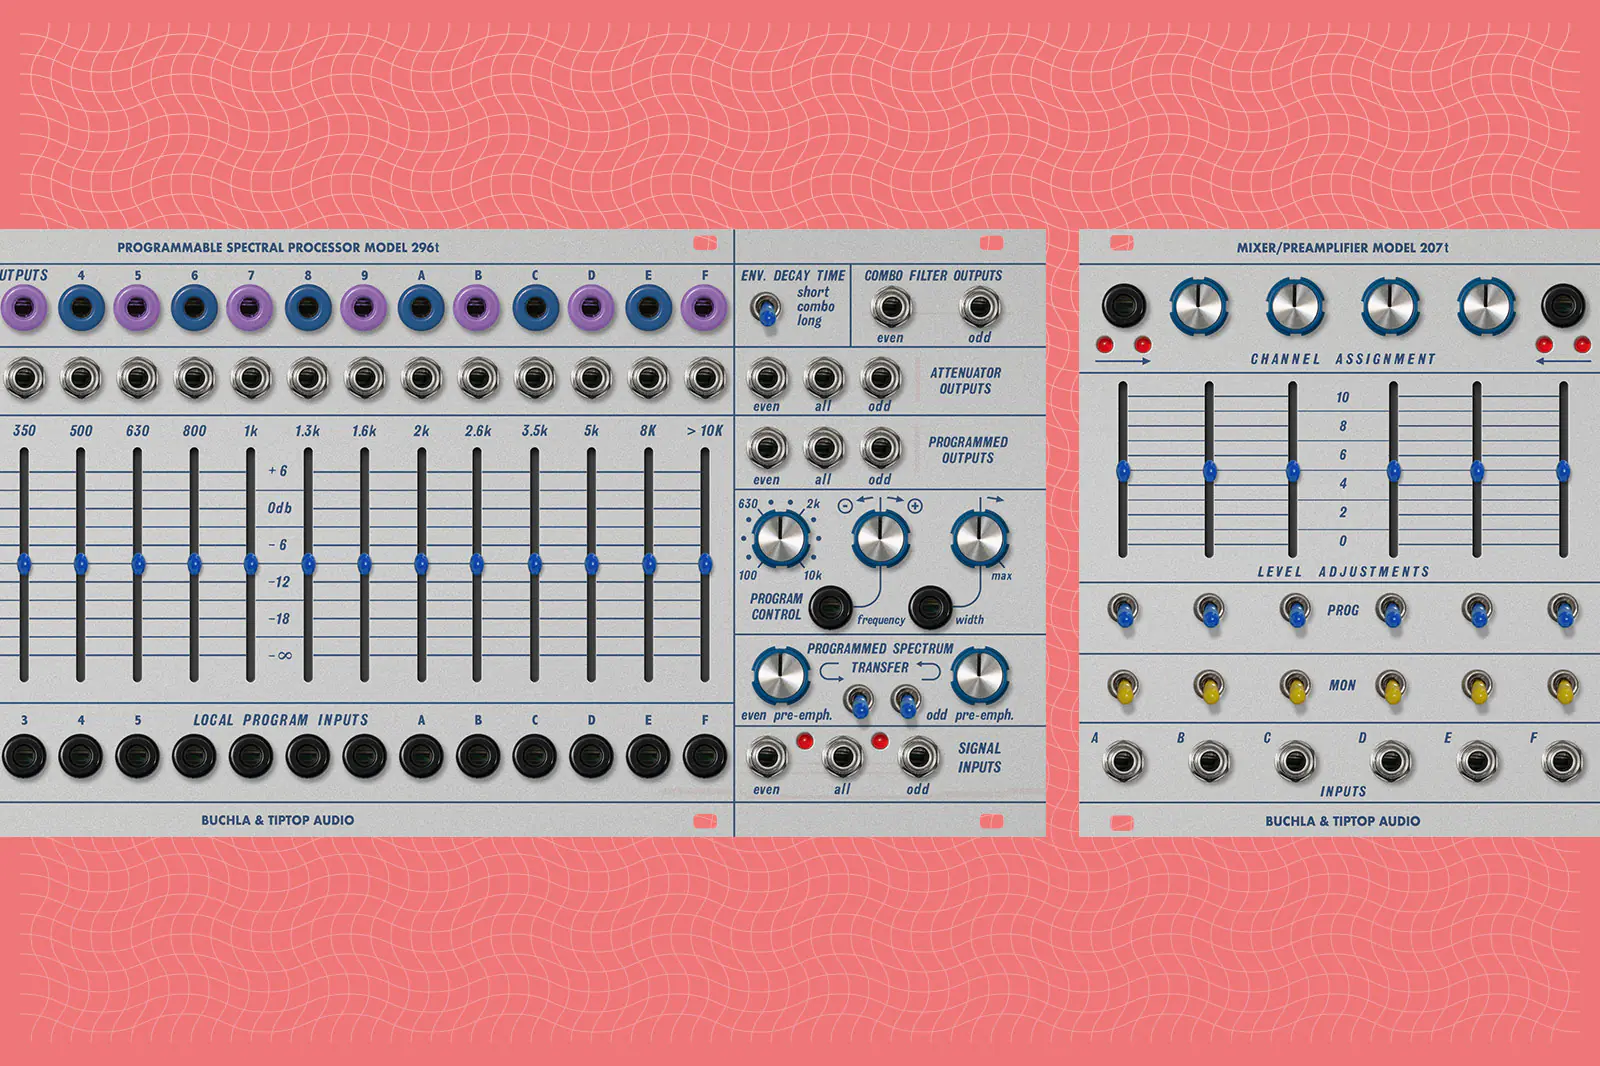Select the ATTENUATOR OUTPUTS all jack
Screen dimensions: 1600x1066
(823, 378)
